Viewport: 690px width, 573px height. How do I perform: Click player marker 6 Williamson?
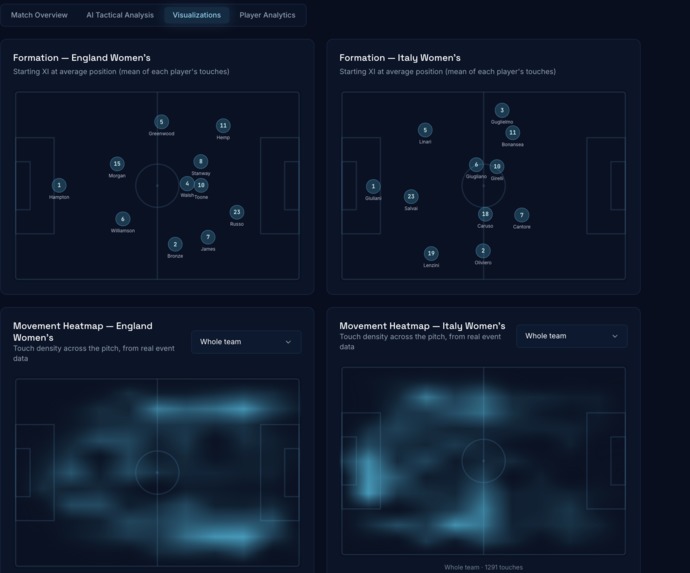pyautogui.click(x=123, y=219)
